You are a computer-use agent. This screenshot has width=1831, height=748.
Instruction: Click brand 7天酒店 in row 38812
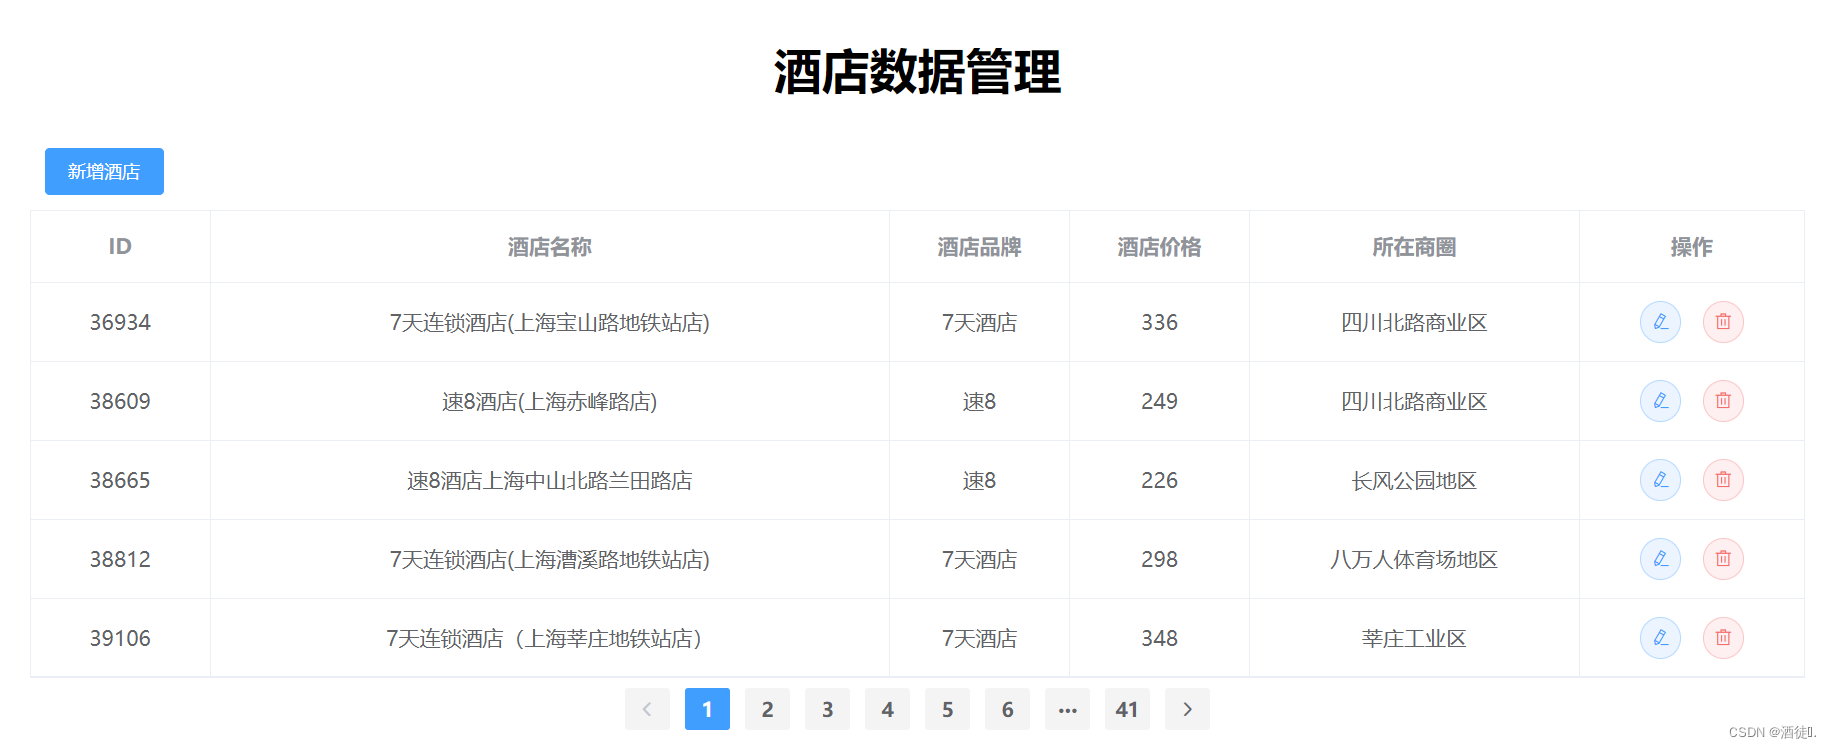tap(980, 559)
